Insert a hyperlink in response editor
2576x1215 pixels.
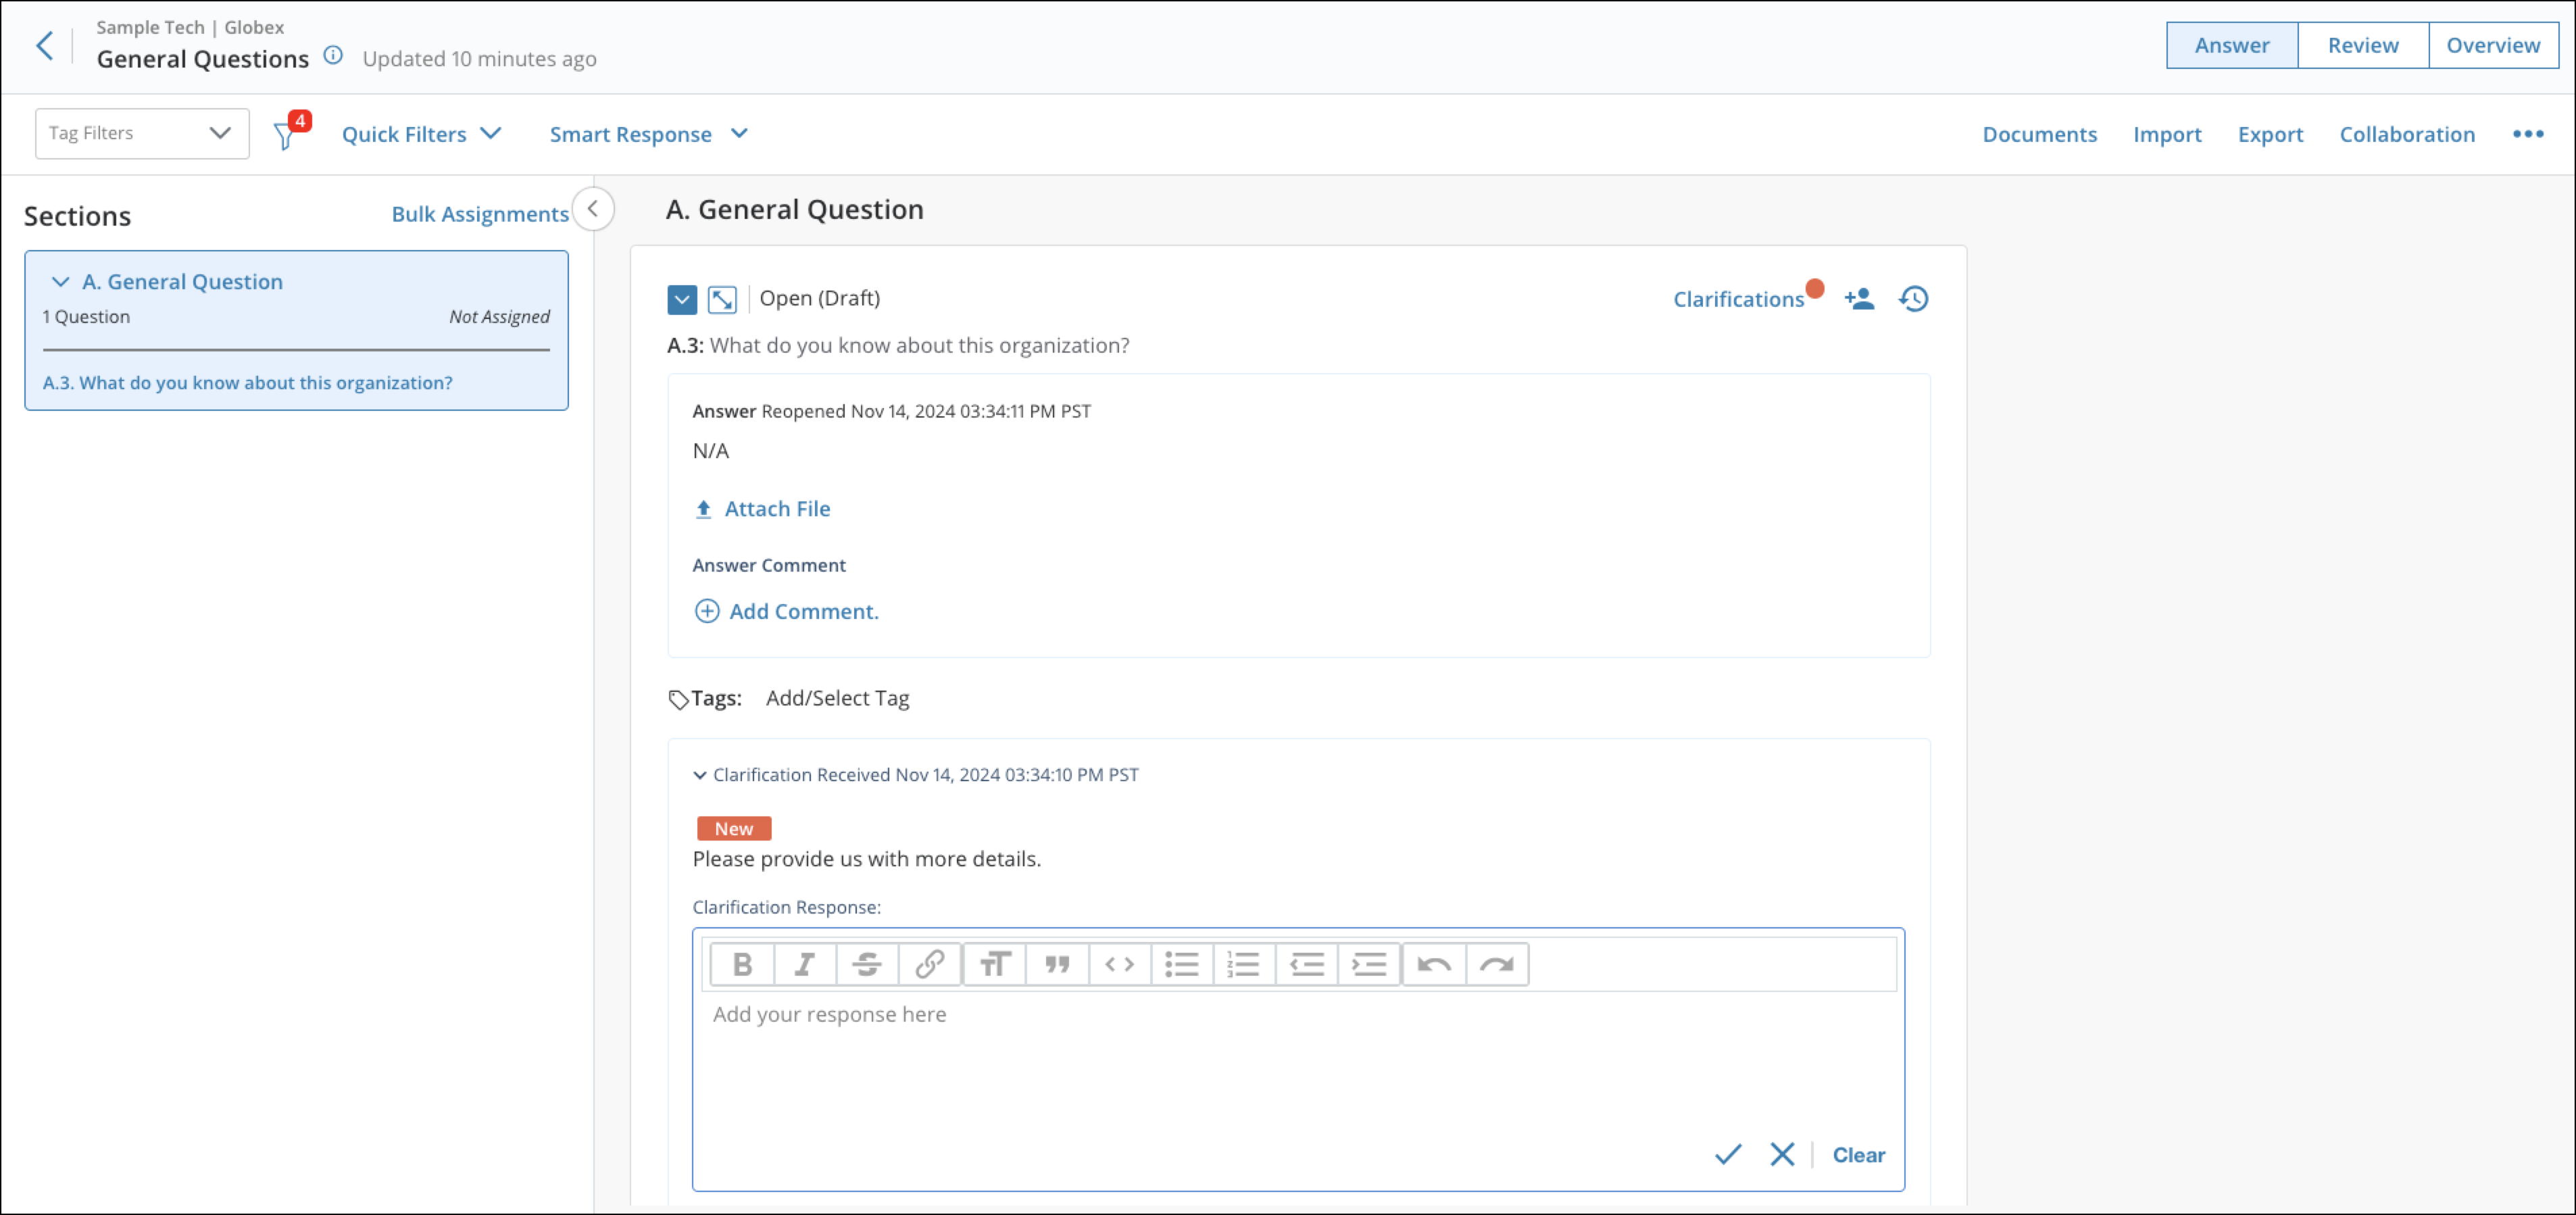(929, 964)
